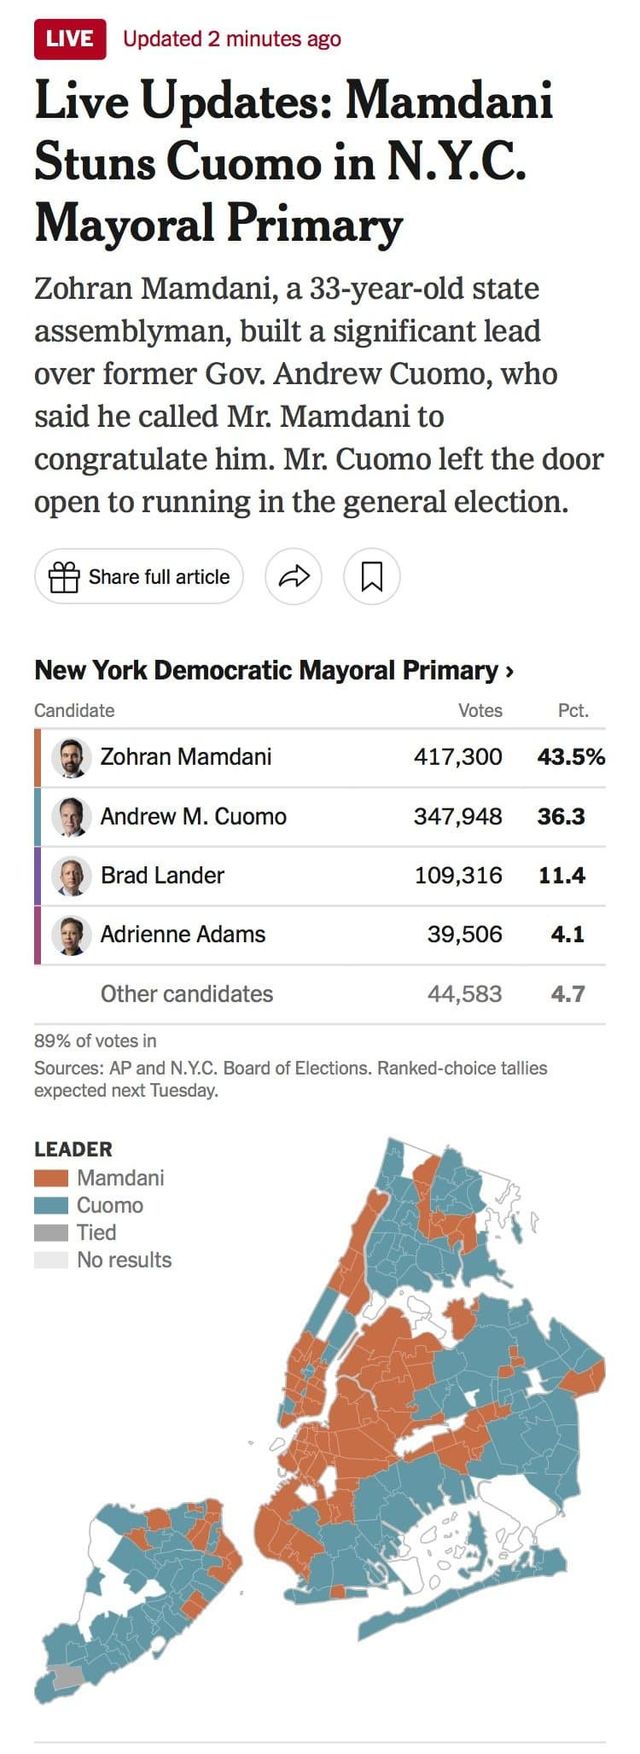The width and height of the screenshot is (640, 1754).
Task: Click the No results legend swatch
Action: (51, 1260)
